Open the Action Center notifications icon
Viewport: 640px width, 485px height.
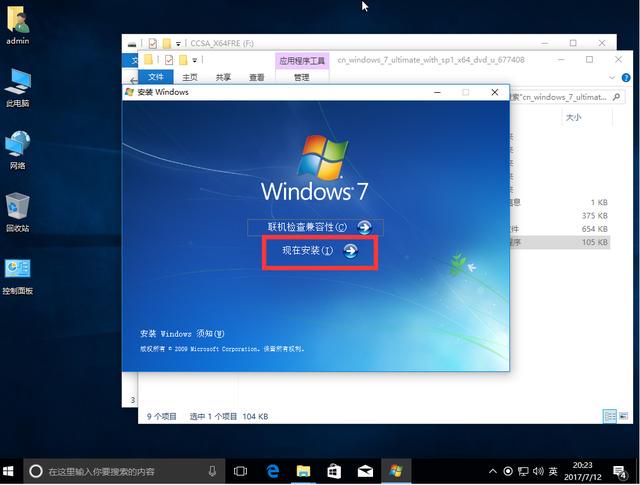620,472
